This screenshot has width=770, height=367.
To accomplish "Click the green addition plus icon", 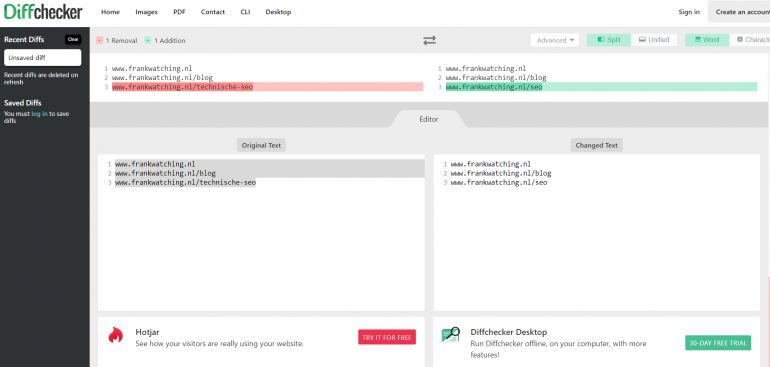I will tap(148, 40).
